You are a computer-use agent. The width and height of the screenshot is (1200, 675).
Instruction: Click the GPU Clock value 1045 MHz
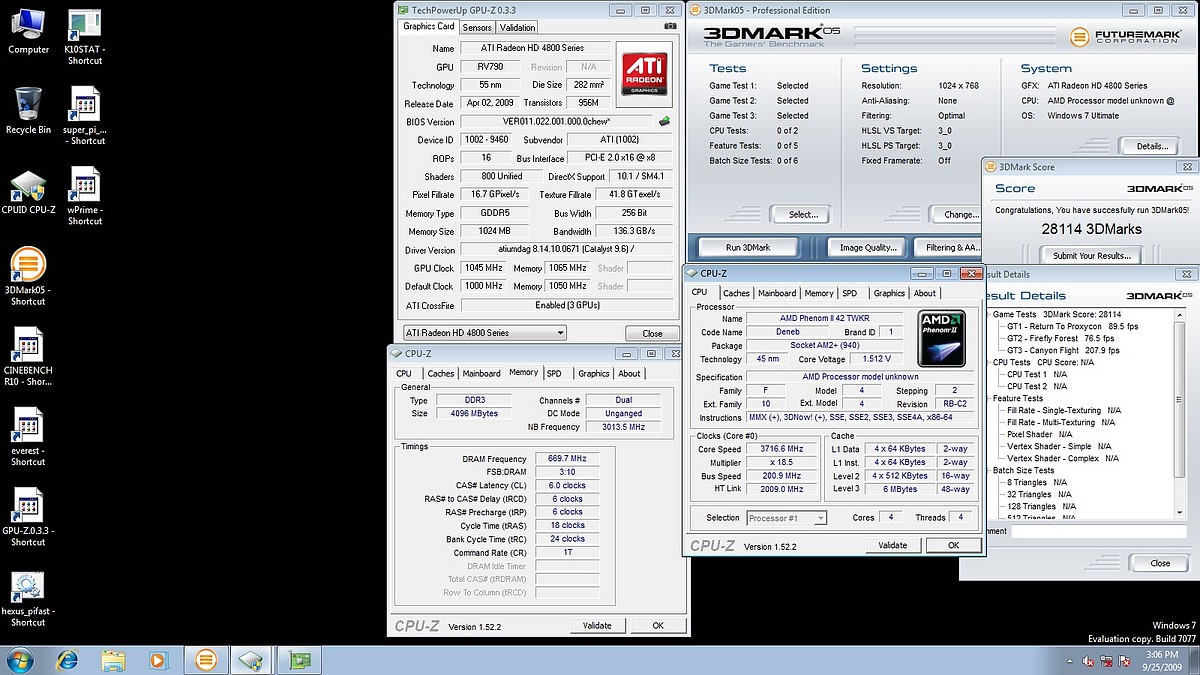tap(484, 268)
